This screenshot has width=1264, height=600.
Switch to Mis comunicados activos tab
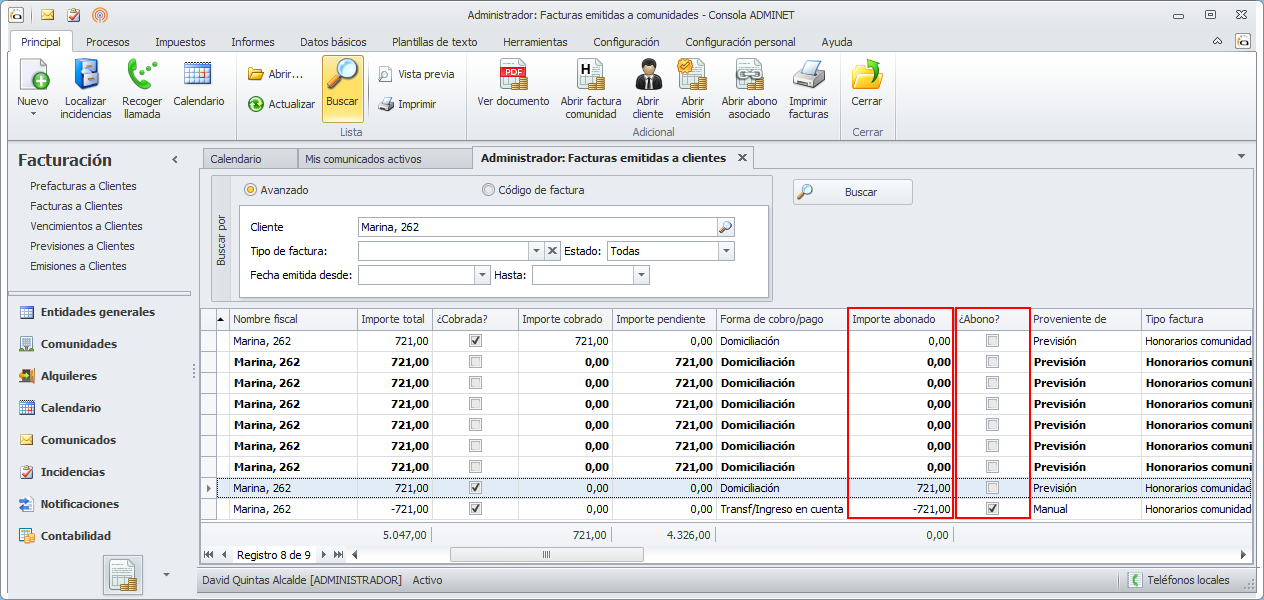pyautogui.click(x=363, y=159)
